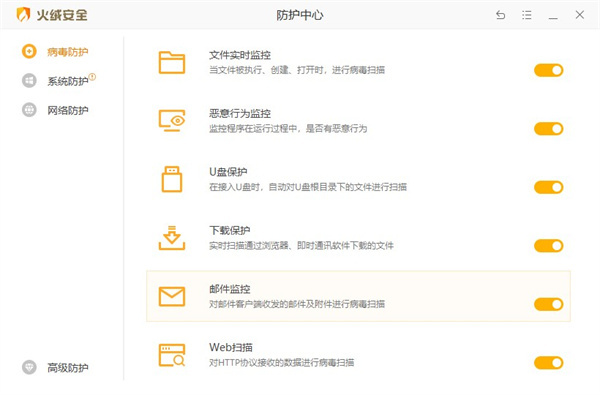Click the monitor-eye icon for 恶意行为监控
This screenshot has height=395, width=600.
(172, 121)
